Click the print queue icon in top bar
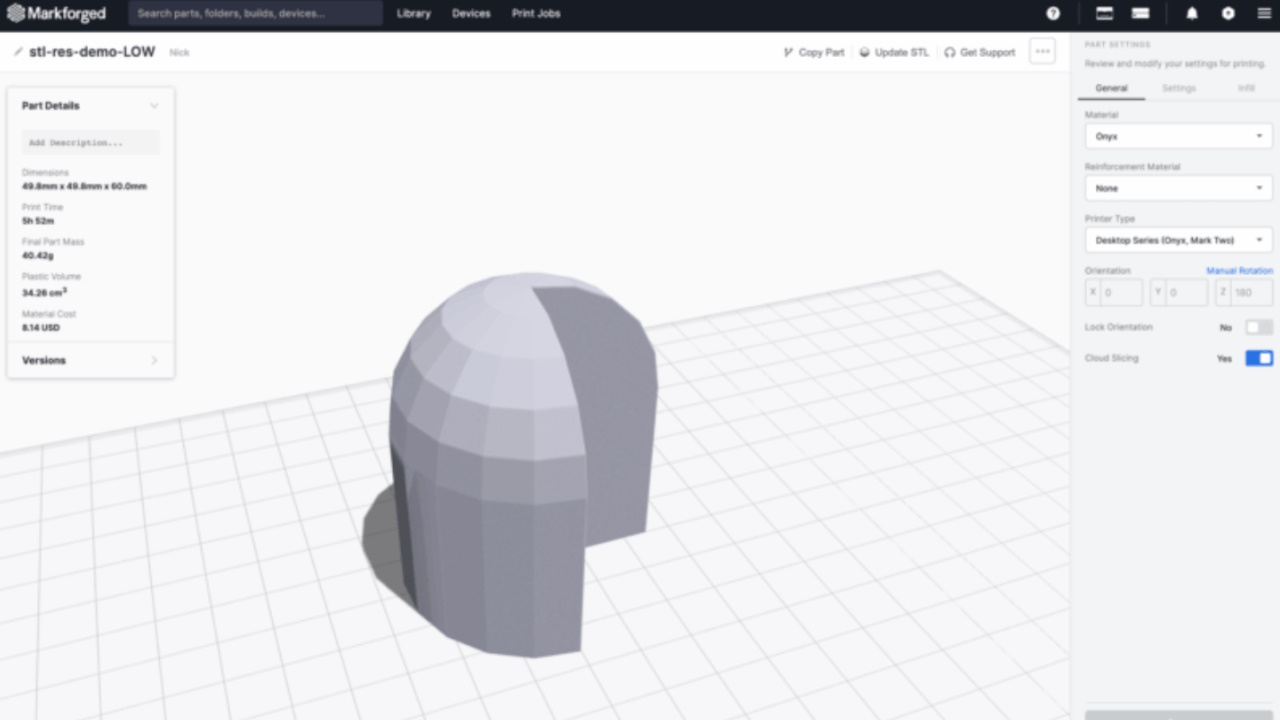Image resolution: width=1280 pixels, height=720 pixels. click(x=1142, y=13)
